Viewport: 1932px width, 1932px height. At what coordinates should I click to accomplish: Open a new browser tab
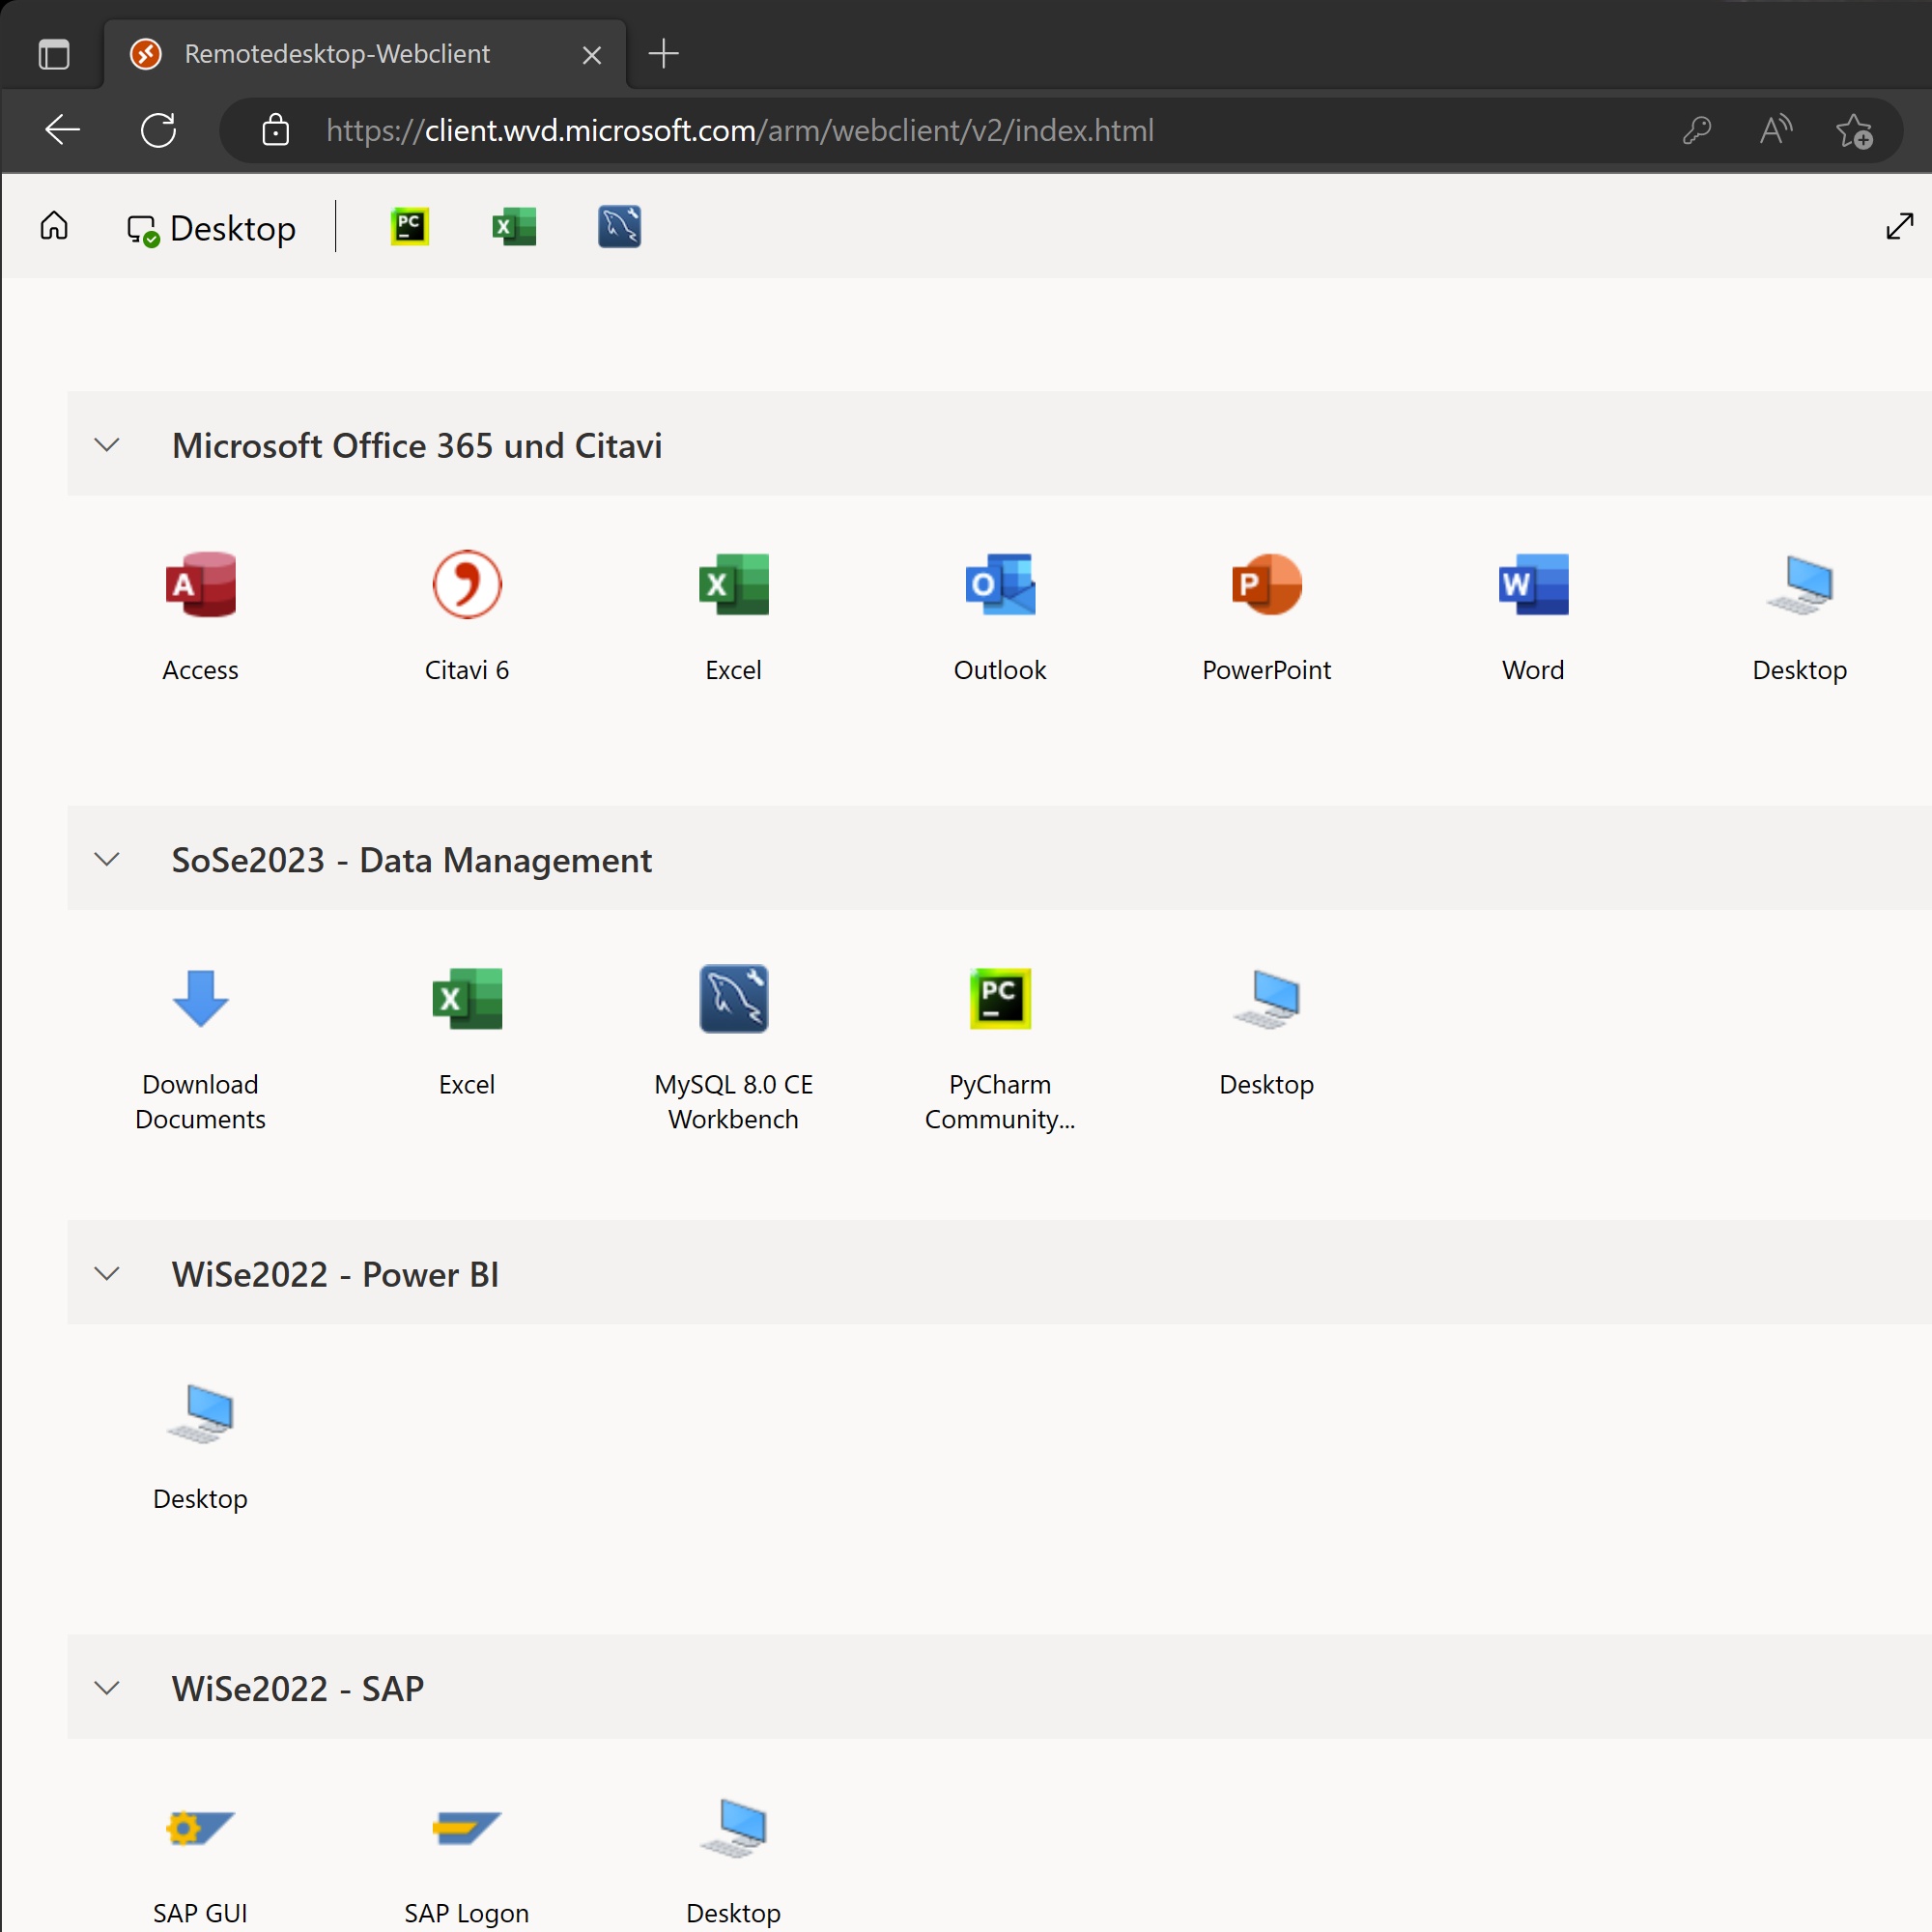coord(663,54)
